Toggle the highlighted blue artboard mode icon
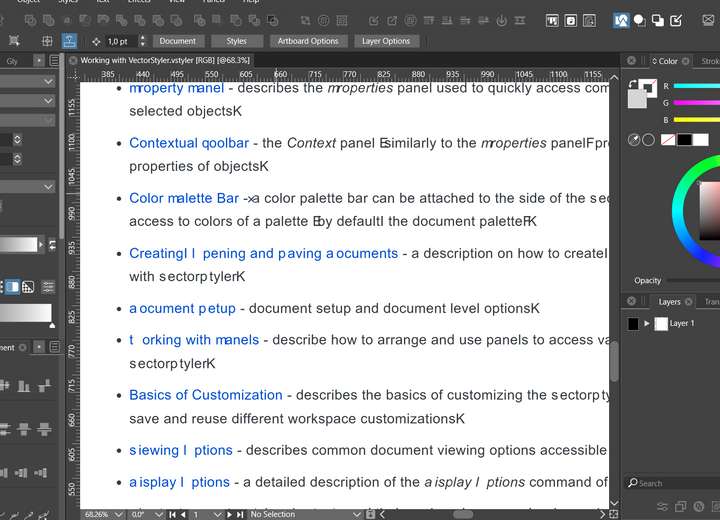 (69, 41)
